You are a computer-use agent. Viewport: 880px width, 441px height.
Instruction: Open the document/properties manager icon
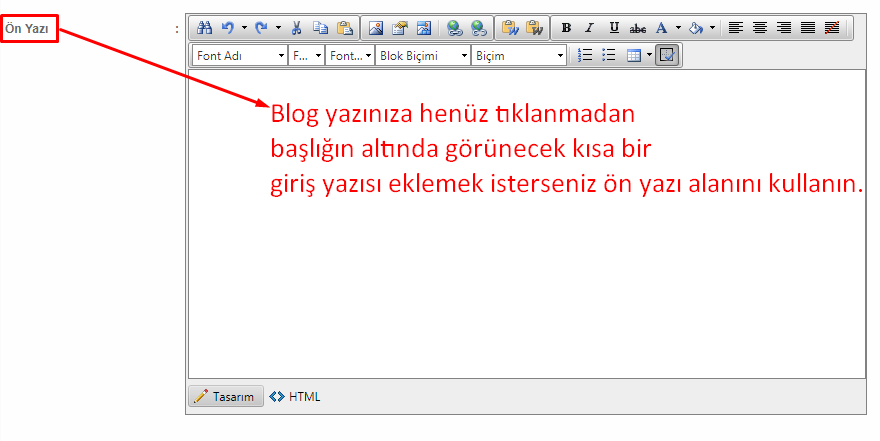pos(400,27)
